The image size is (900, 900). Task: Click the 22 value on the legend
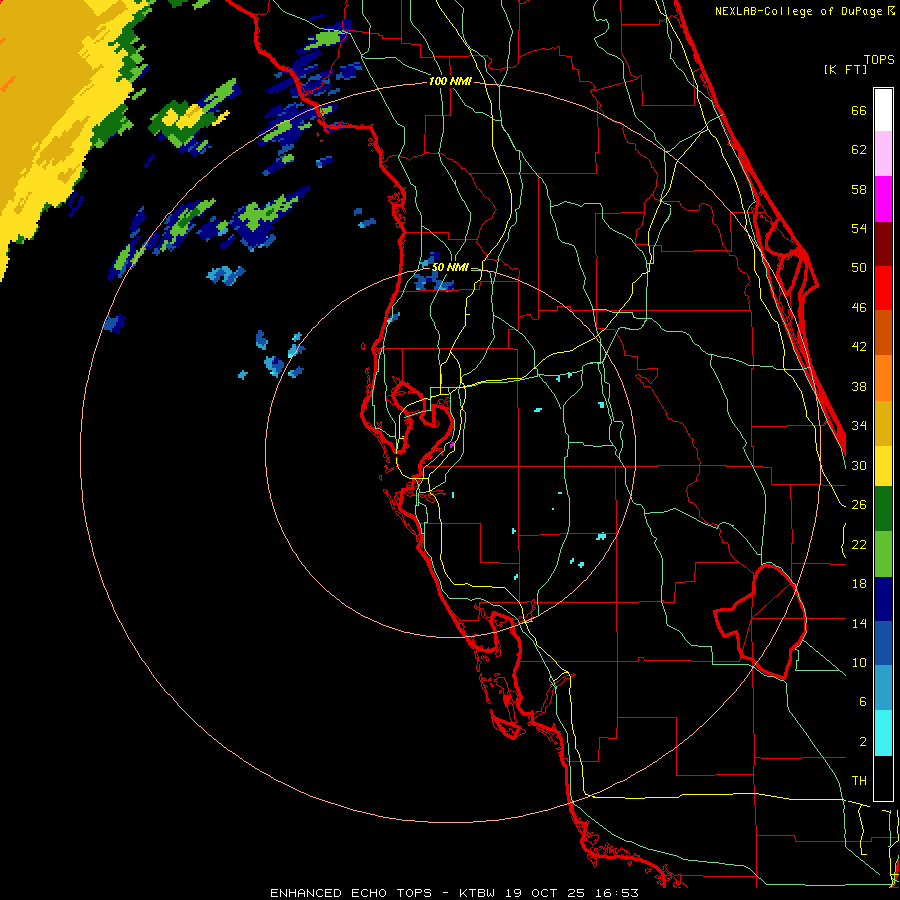point(859,544)
